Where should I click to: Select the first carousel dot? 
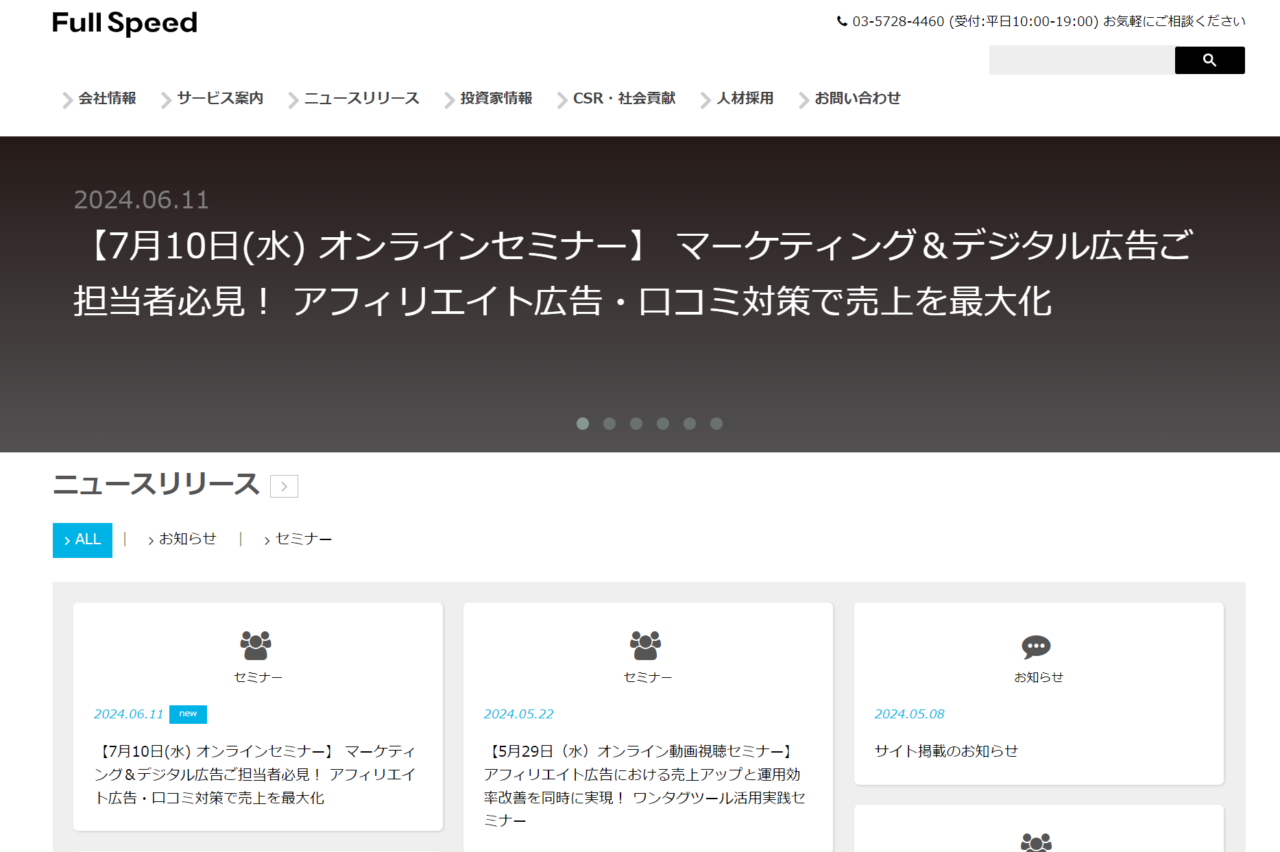[x=583, y=423]
